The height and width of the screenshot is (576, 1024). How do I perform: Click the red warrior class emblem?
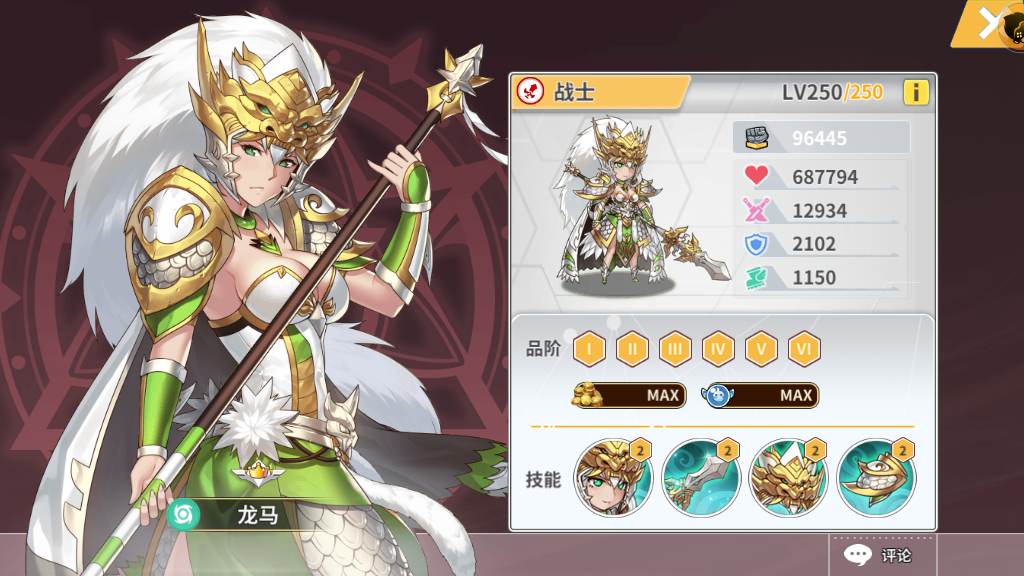530,91
